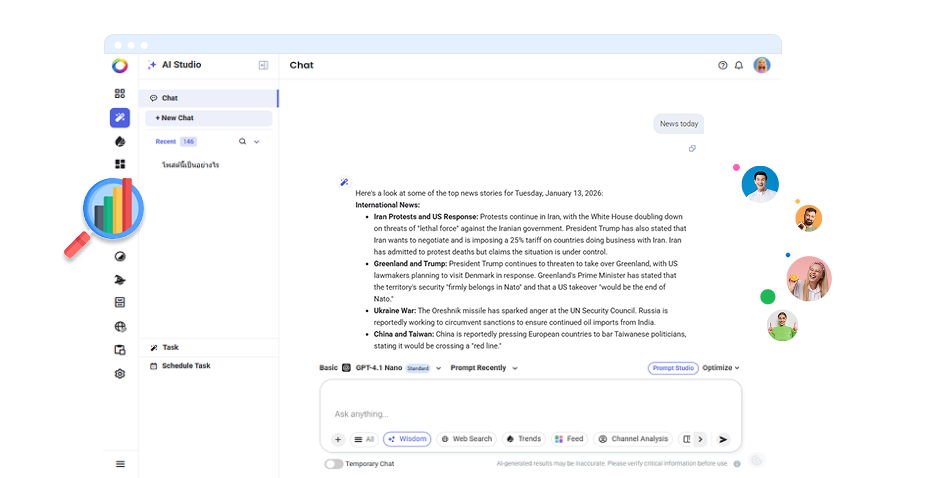942x478 pixels.
Task: Open the user profile avatar
Action: point(762,65)
